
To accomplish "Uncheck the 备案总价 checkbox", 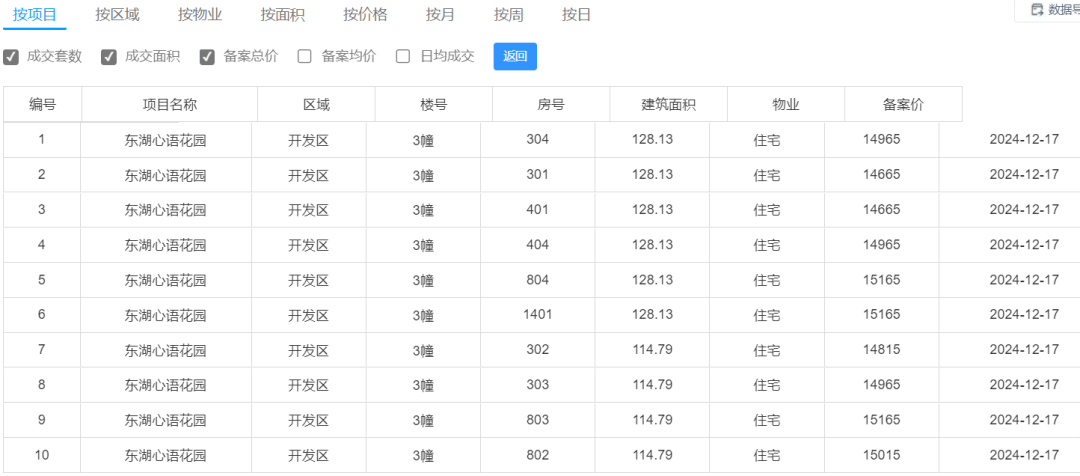I will 207,56.
